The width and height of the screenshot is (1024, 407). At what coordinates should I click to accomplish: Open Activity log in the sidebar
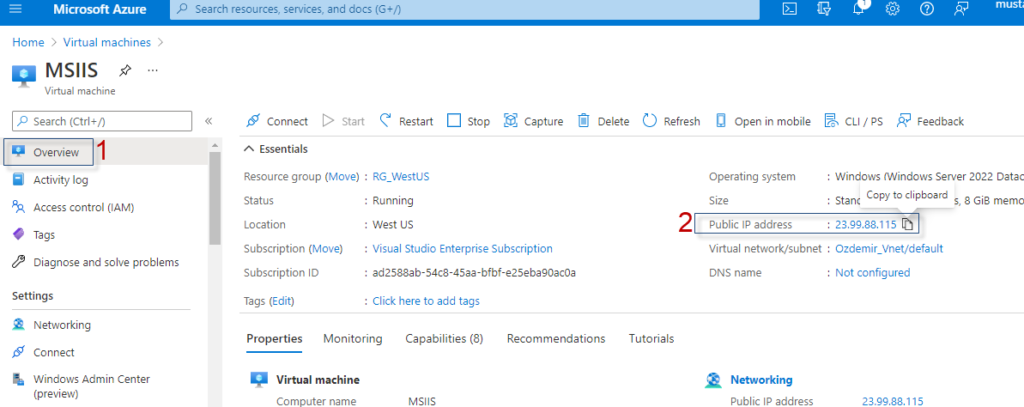pos(61,180)
